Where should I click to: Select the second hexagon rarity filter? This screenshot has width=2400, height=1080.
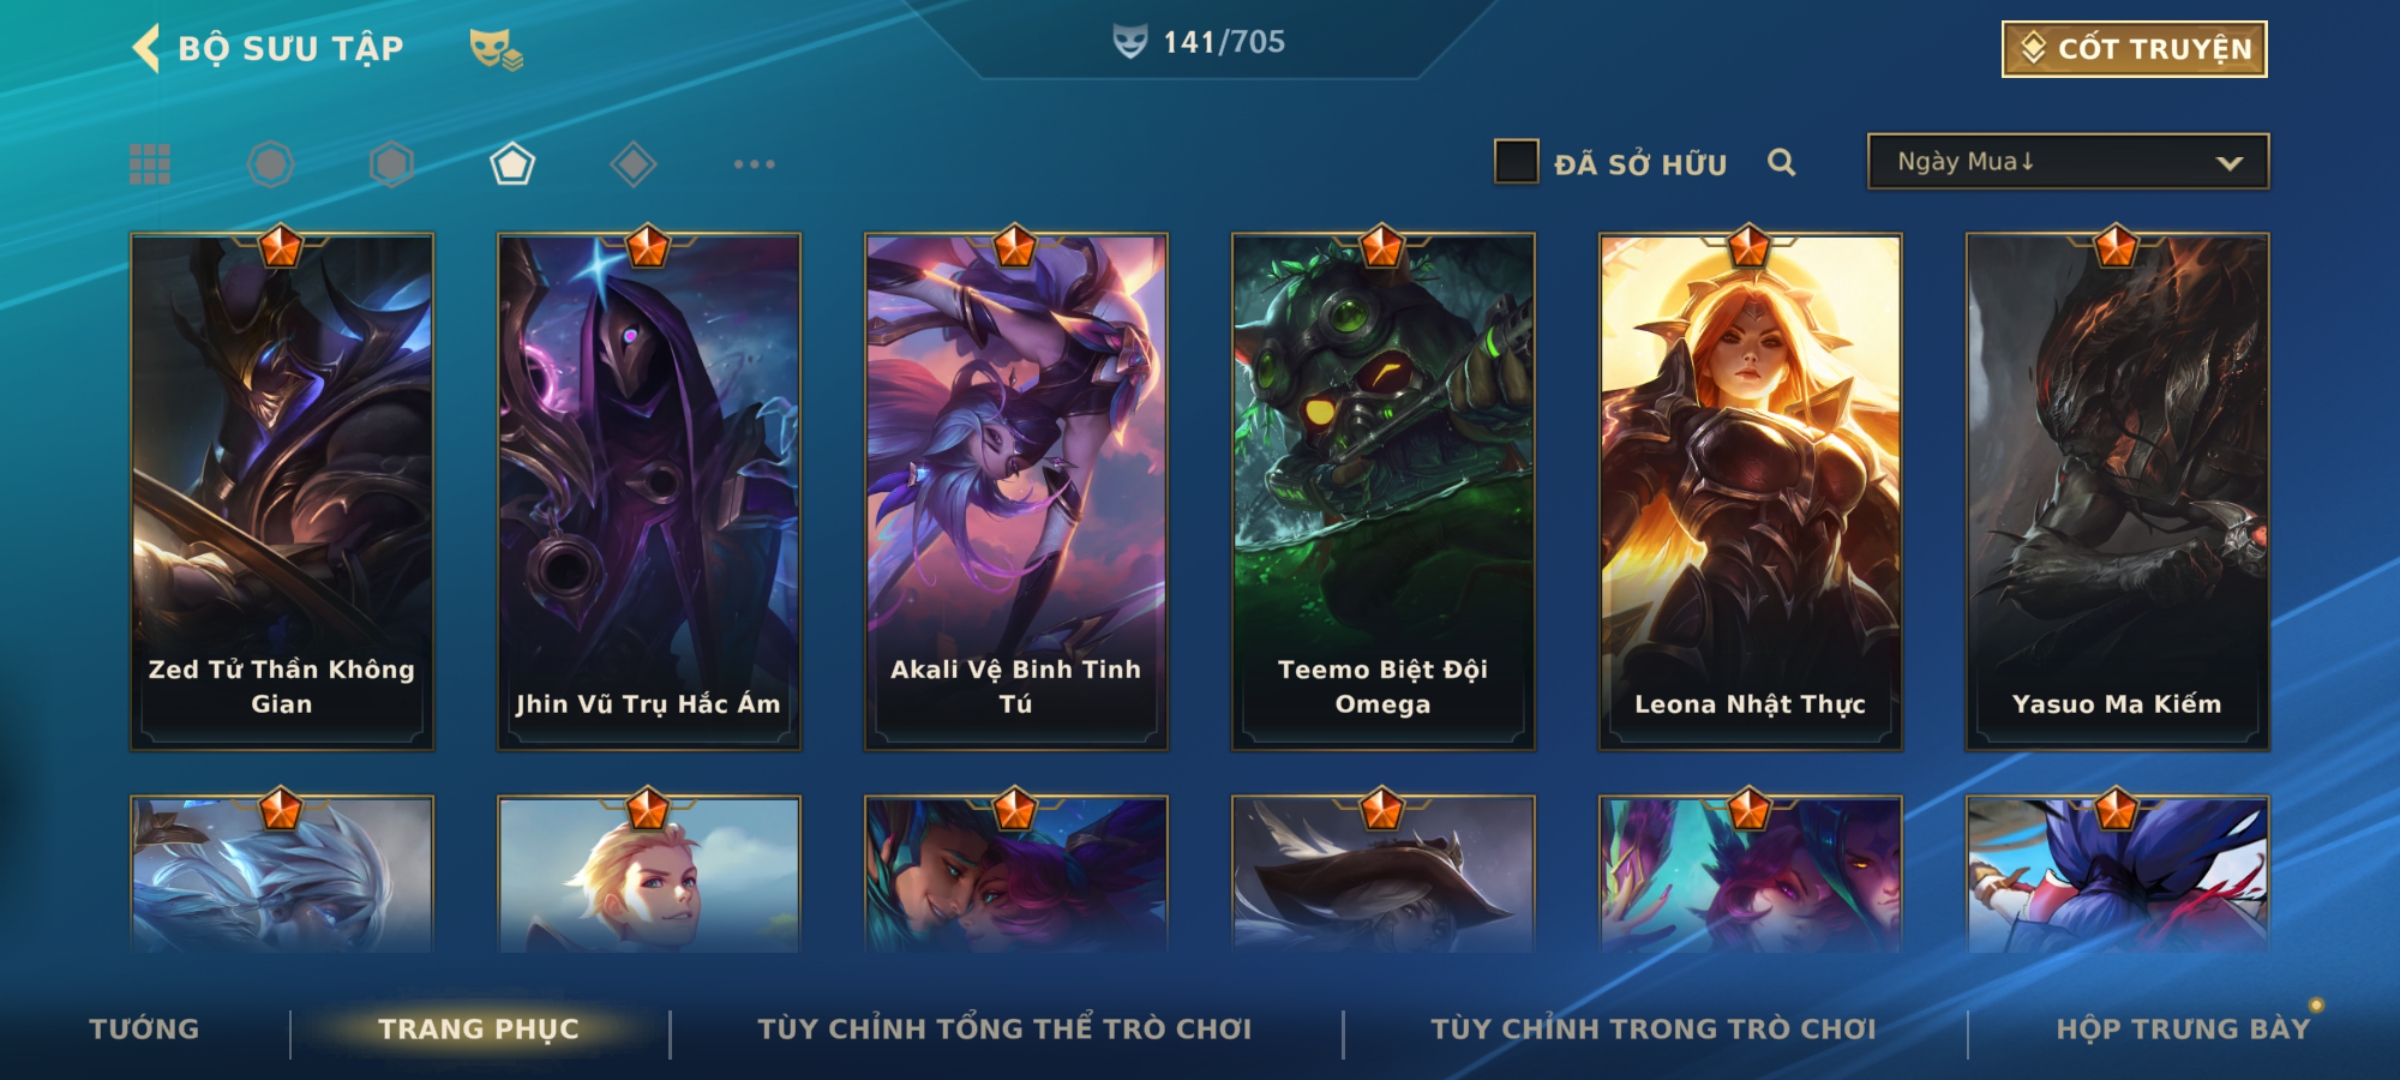click(x=391, y=164)
